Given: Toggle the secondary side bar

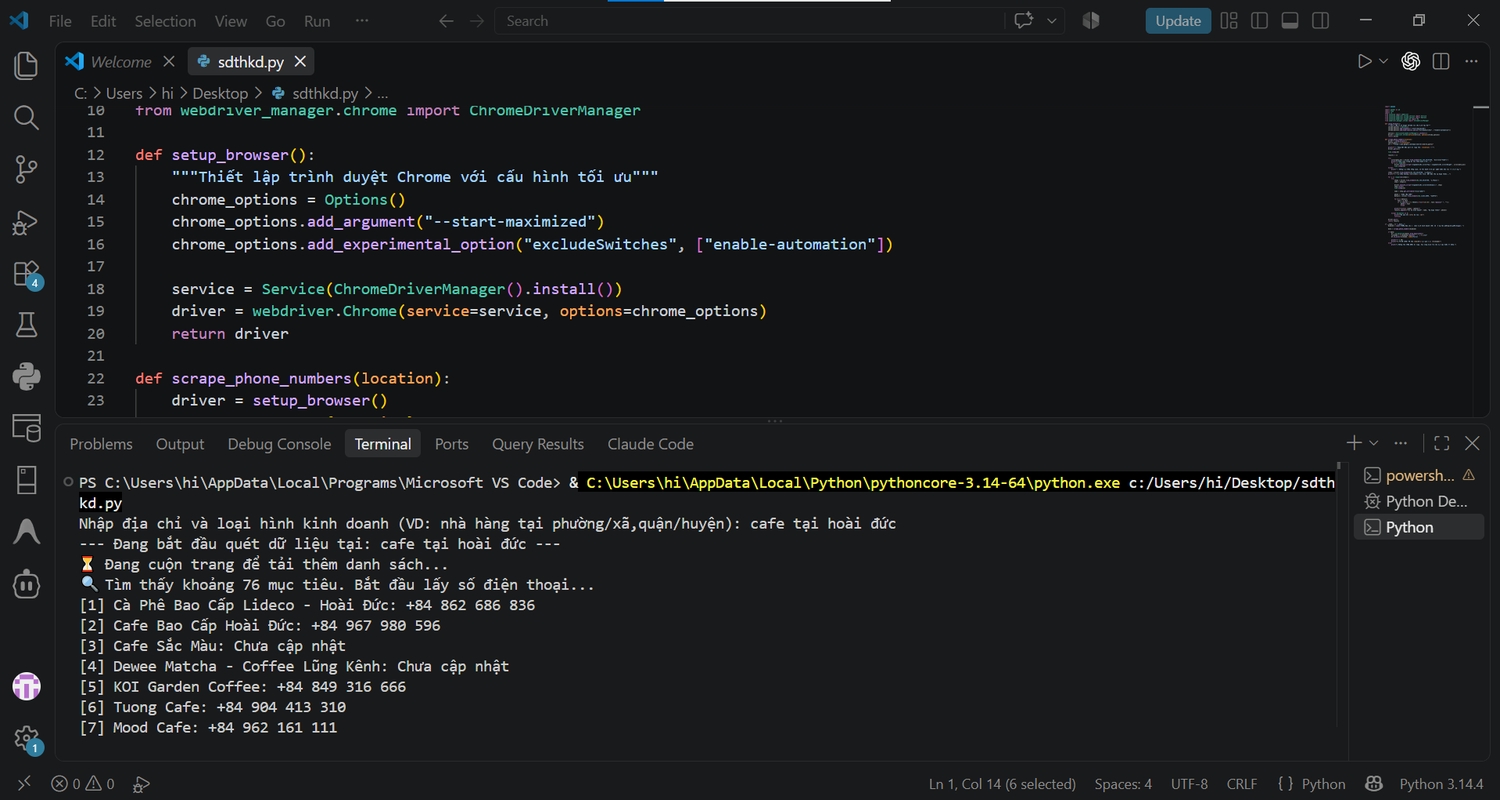Looking at the screenshot, I should [x=1320, y=20].
